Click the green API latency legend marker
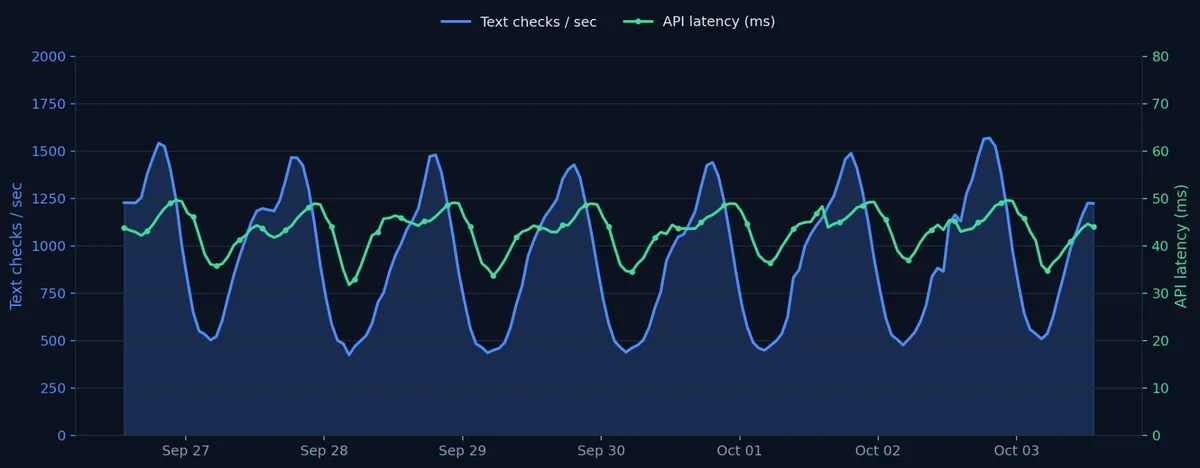 point(638,21)
